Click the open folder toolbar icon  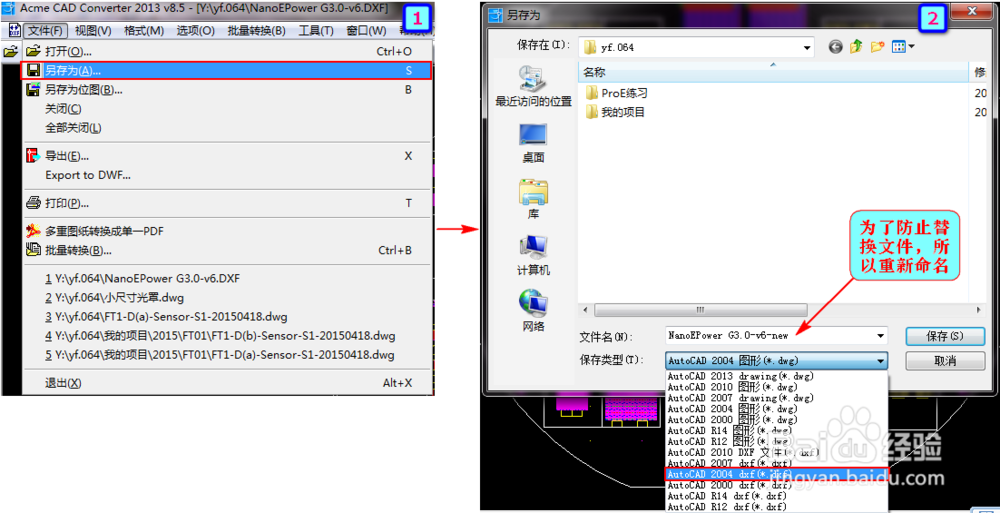click(x=10, y=52)
